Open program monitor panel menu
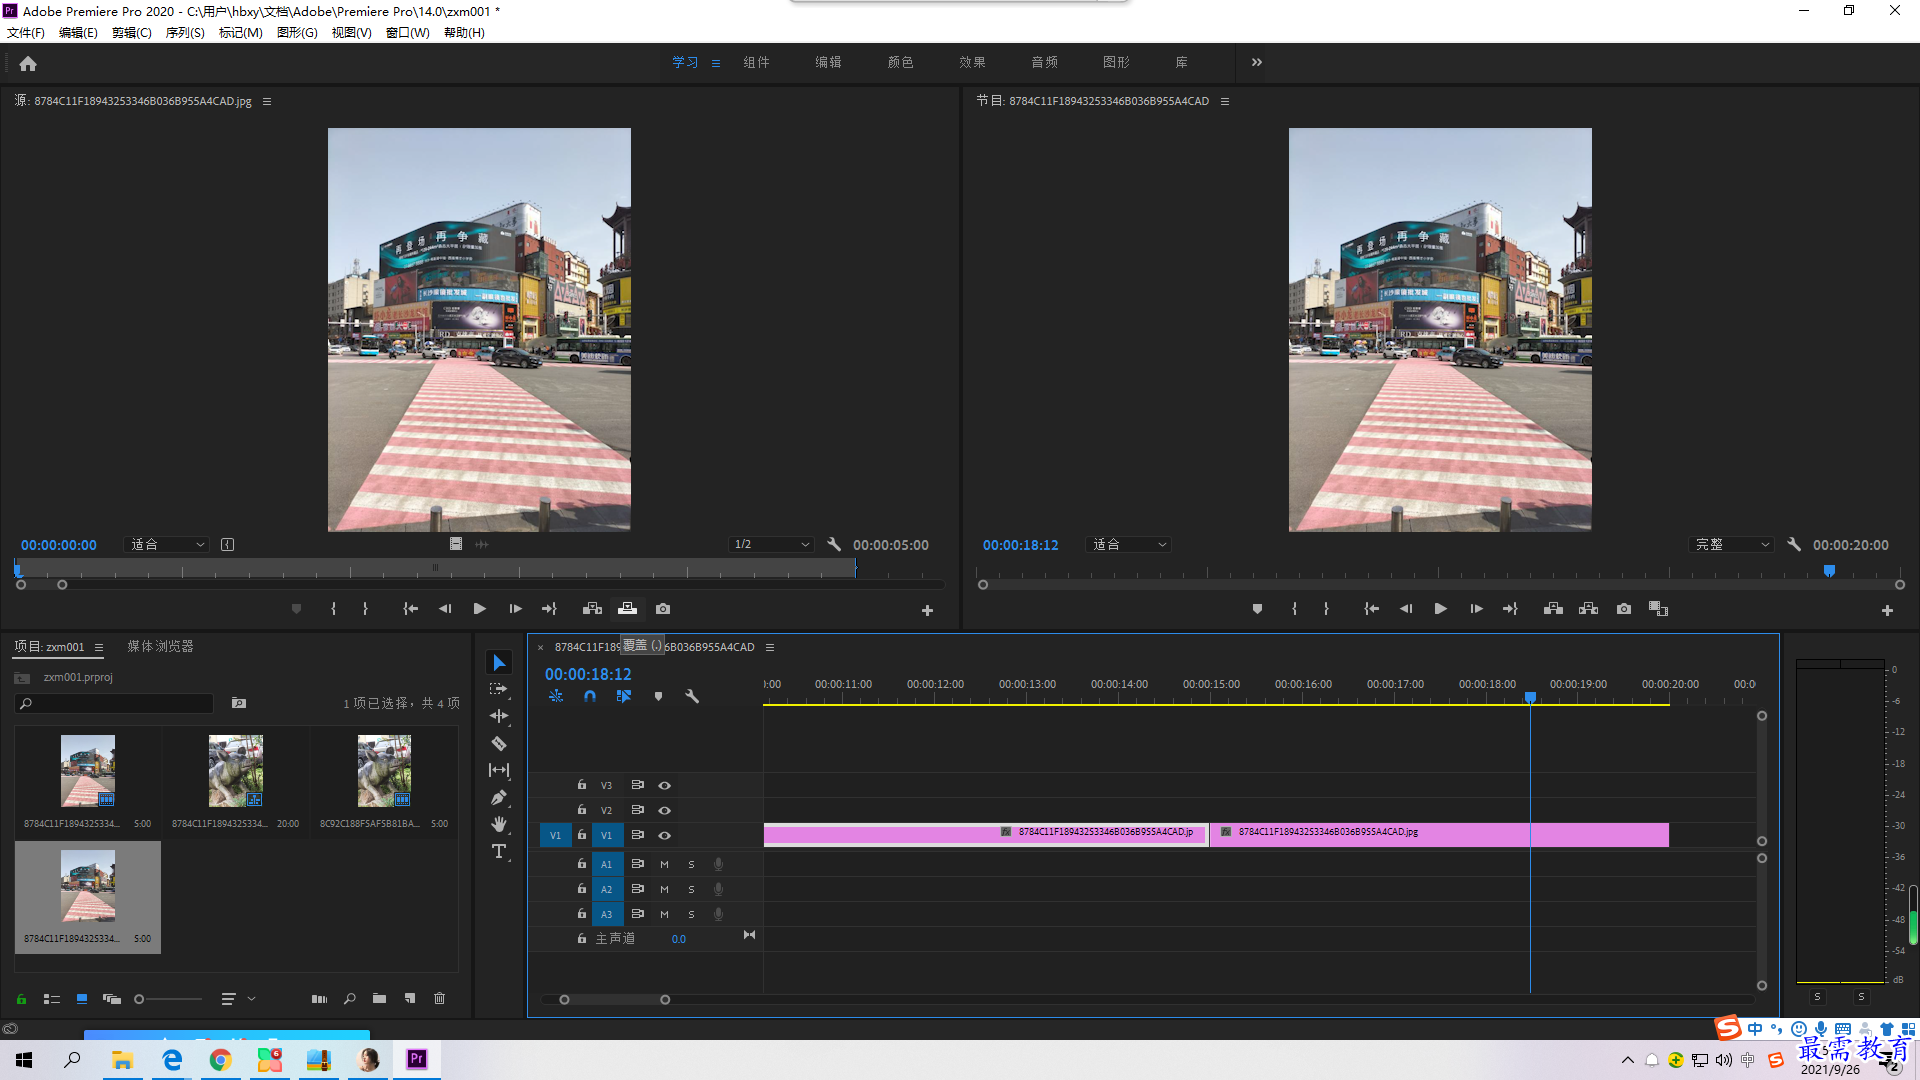 pyautogui.click(x=1225, y=101)
